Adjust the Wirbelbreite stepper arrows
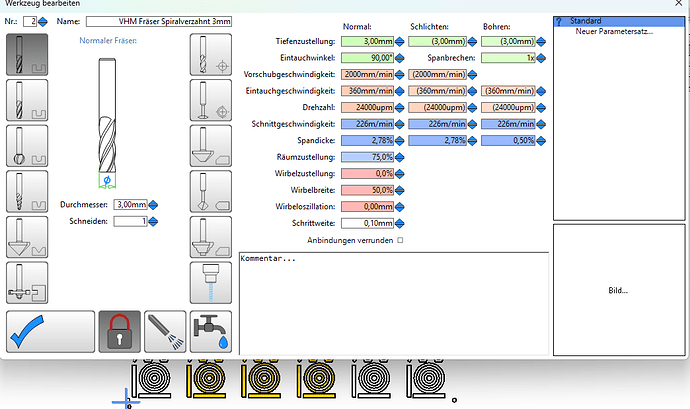 click(x=400, y=190)
